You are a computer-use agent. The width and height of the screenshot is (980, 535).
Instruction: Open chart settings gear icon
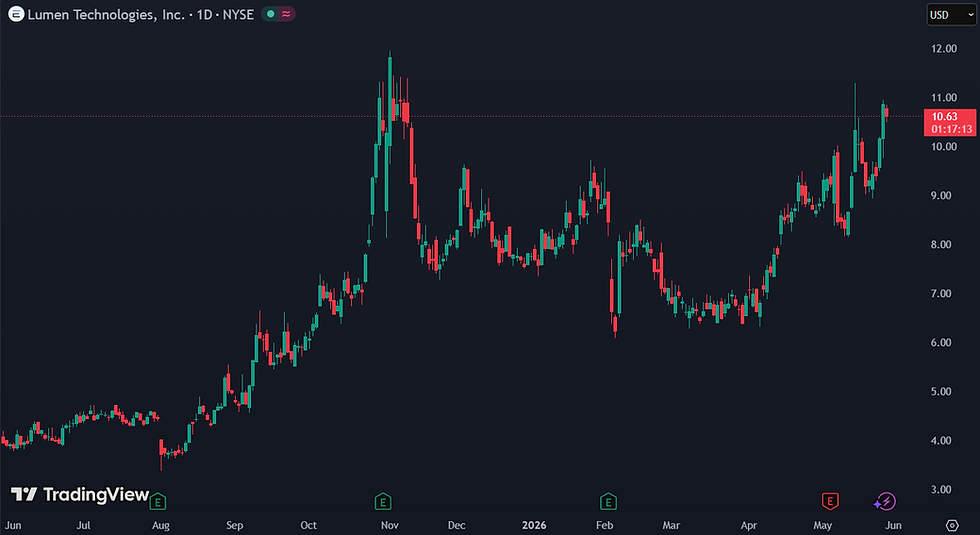952,525
